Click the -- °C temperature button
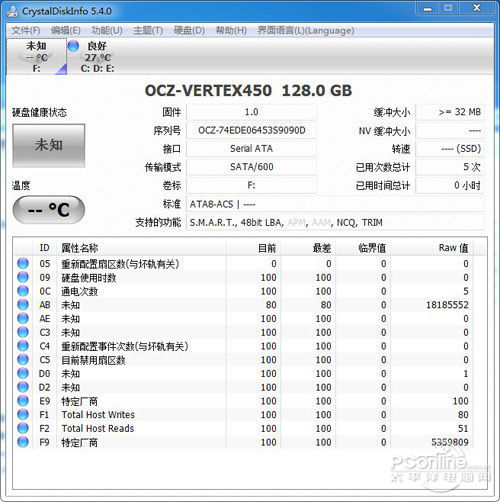This screenshot has height=502, width=500. [49, 209]
